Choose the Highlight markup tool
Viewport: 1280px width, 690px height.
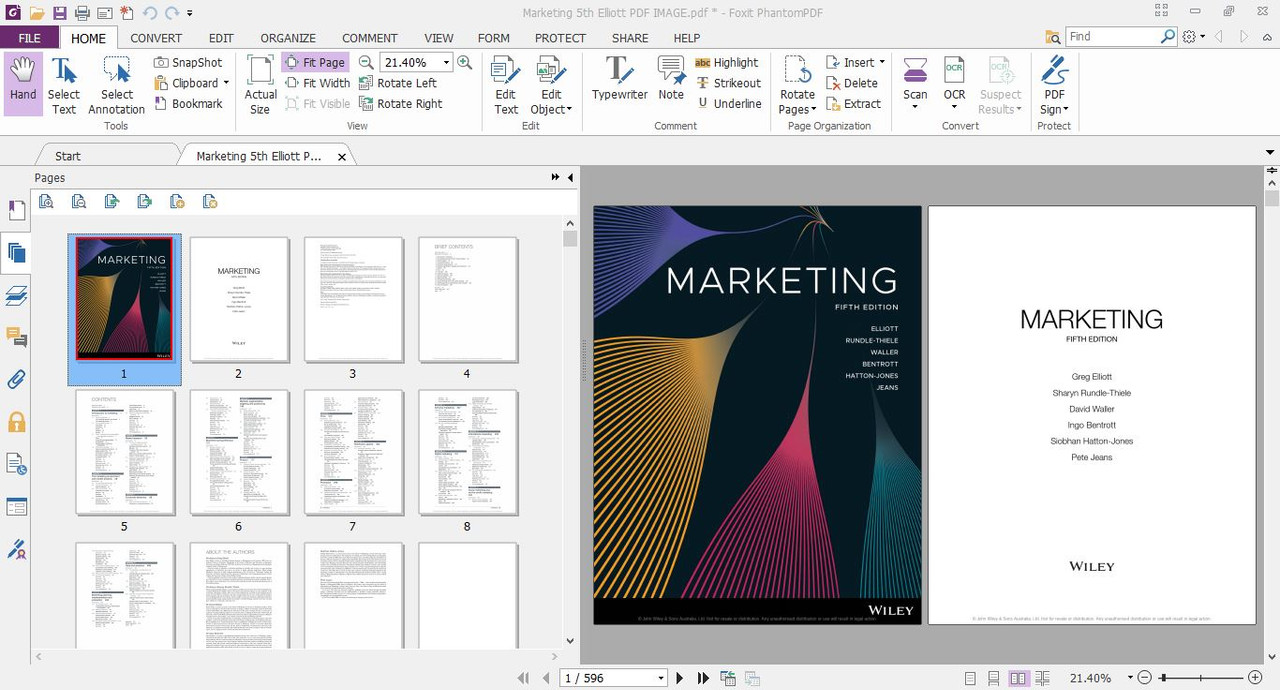coord(726,62)
